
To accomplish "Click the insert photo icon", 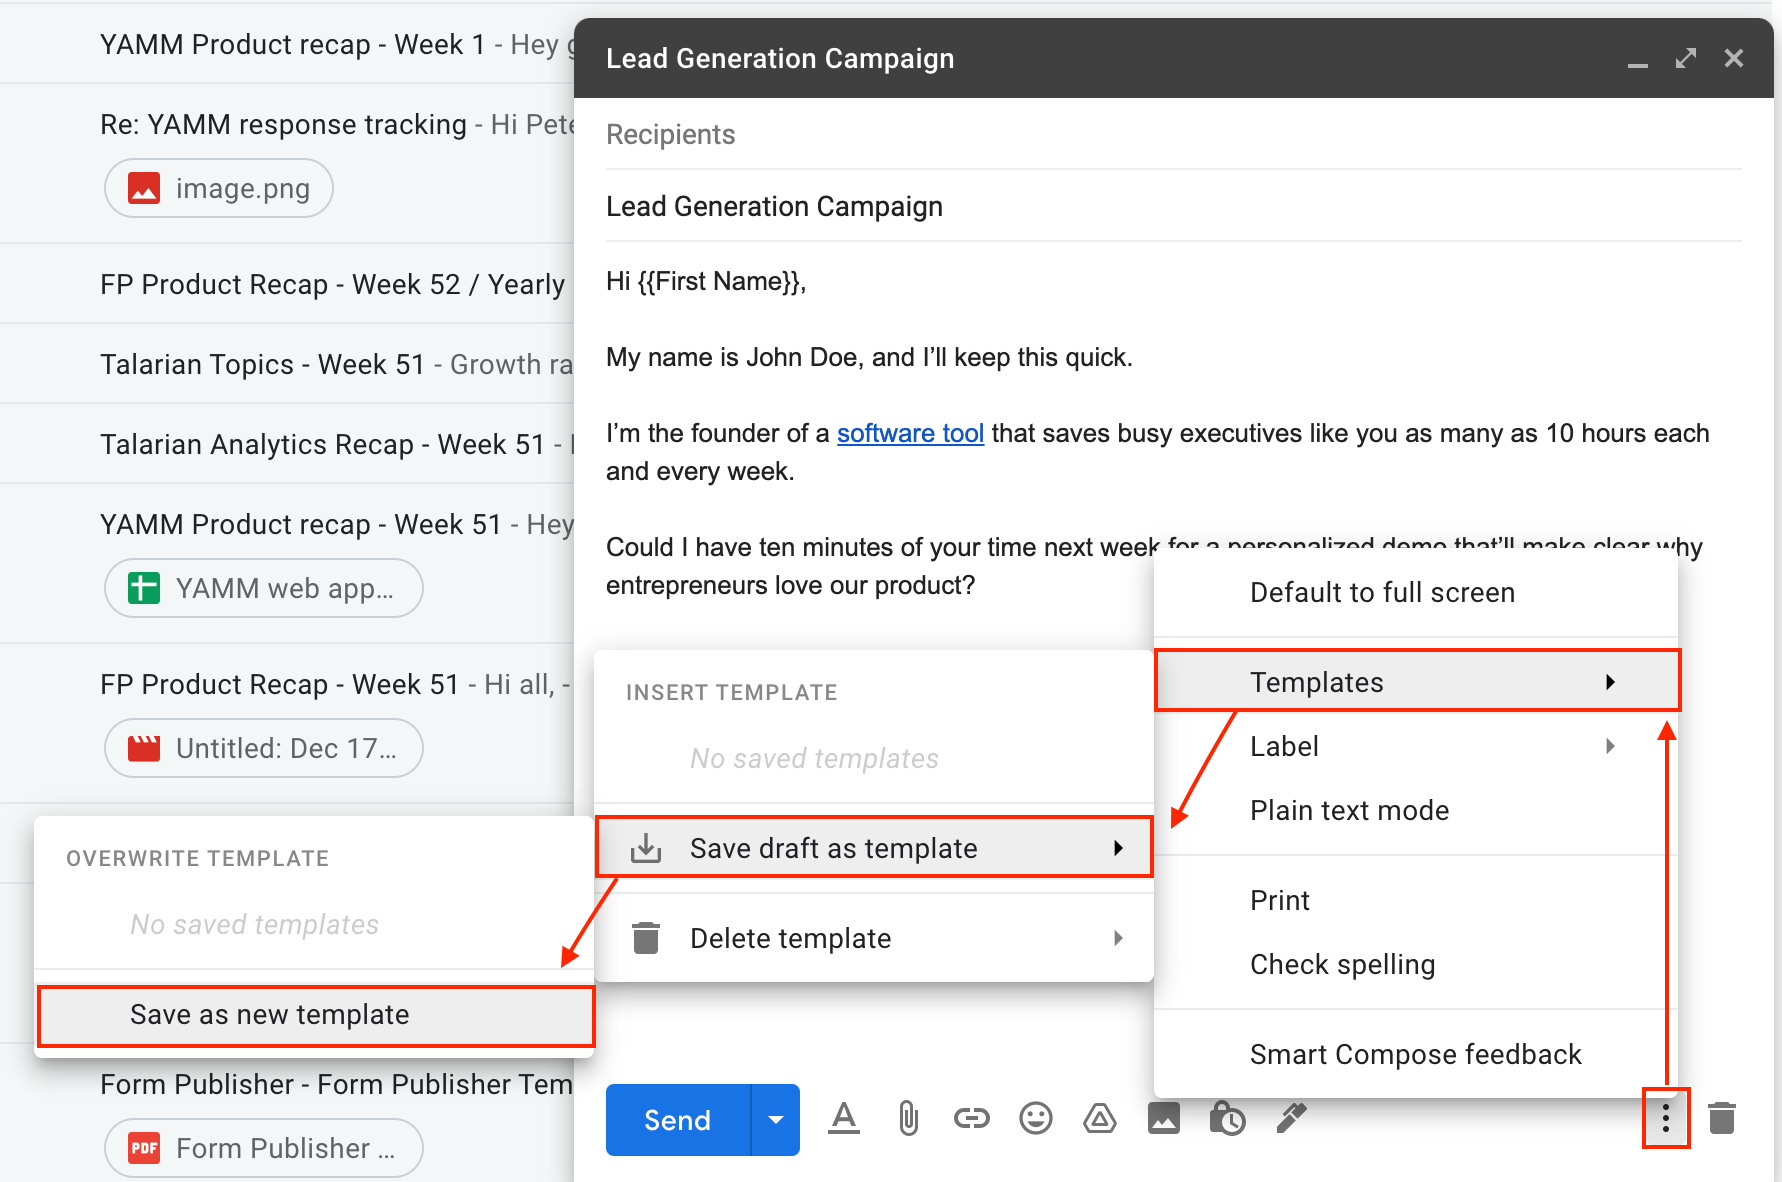I will pos(1163,1118).
